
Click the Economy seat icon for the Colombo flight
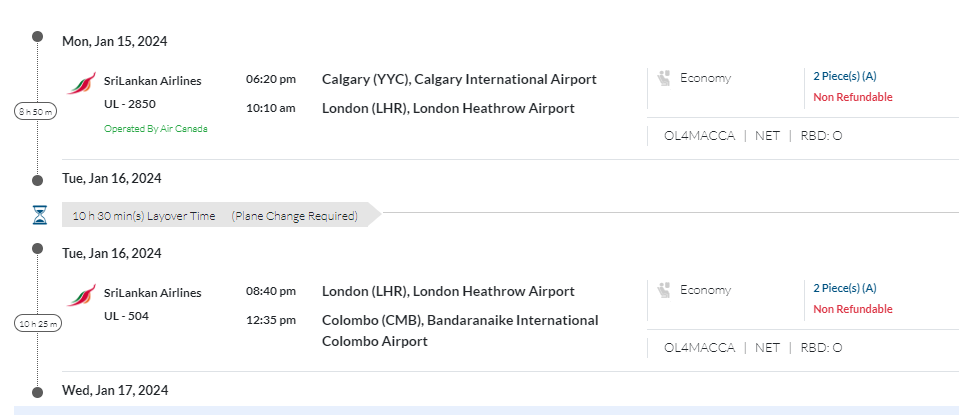664,290
